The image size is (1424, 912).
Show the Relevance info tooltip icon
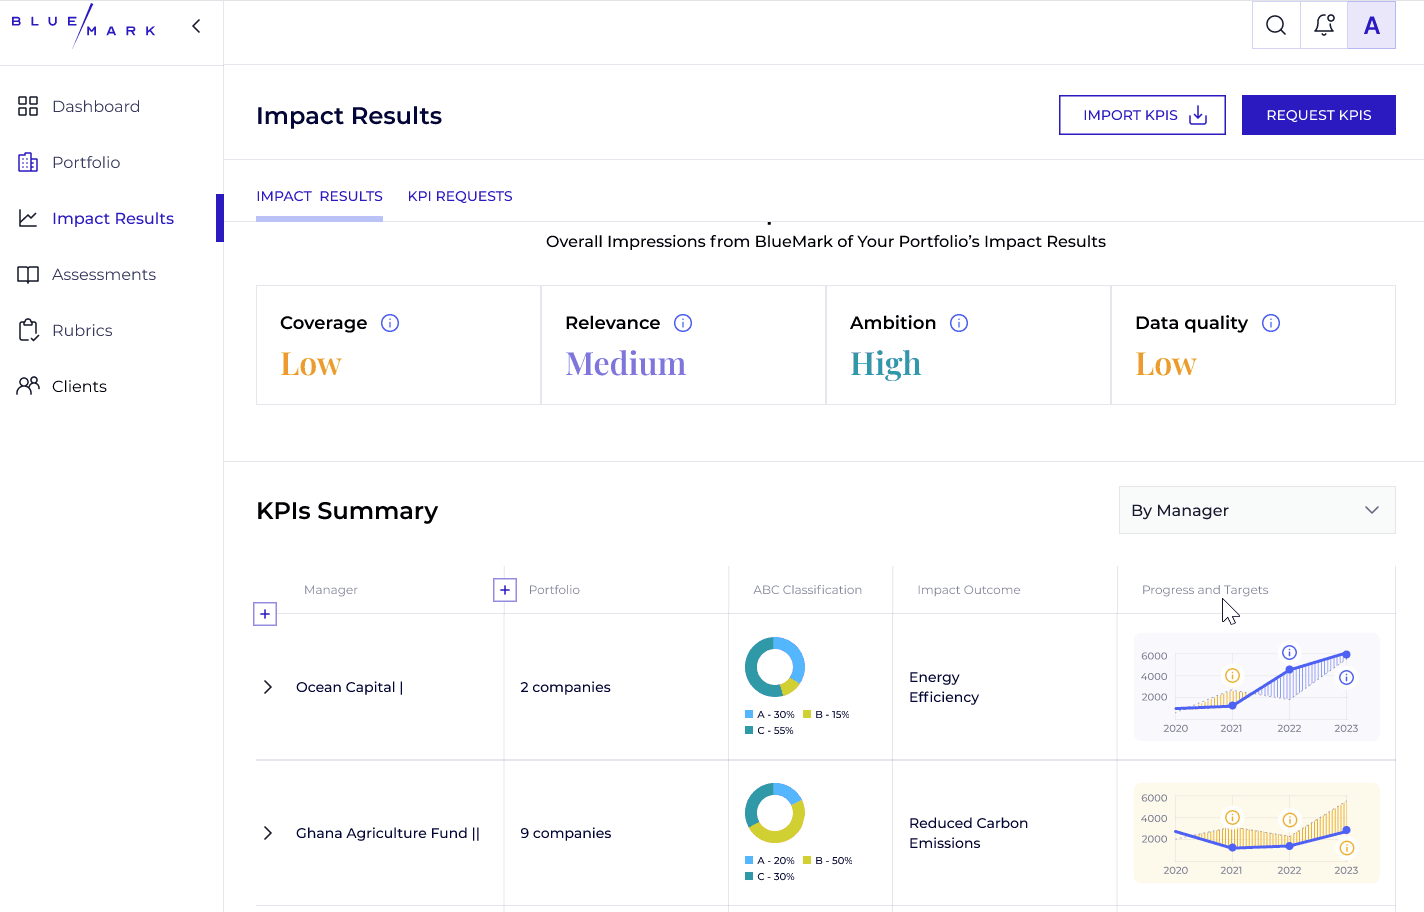[x=683, y=323]
